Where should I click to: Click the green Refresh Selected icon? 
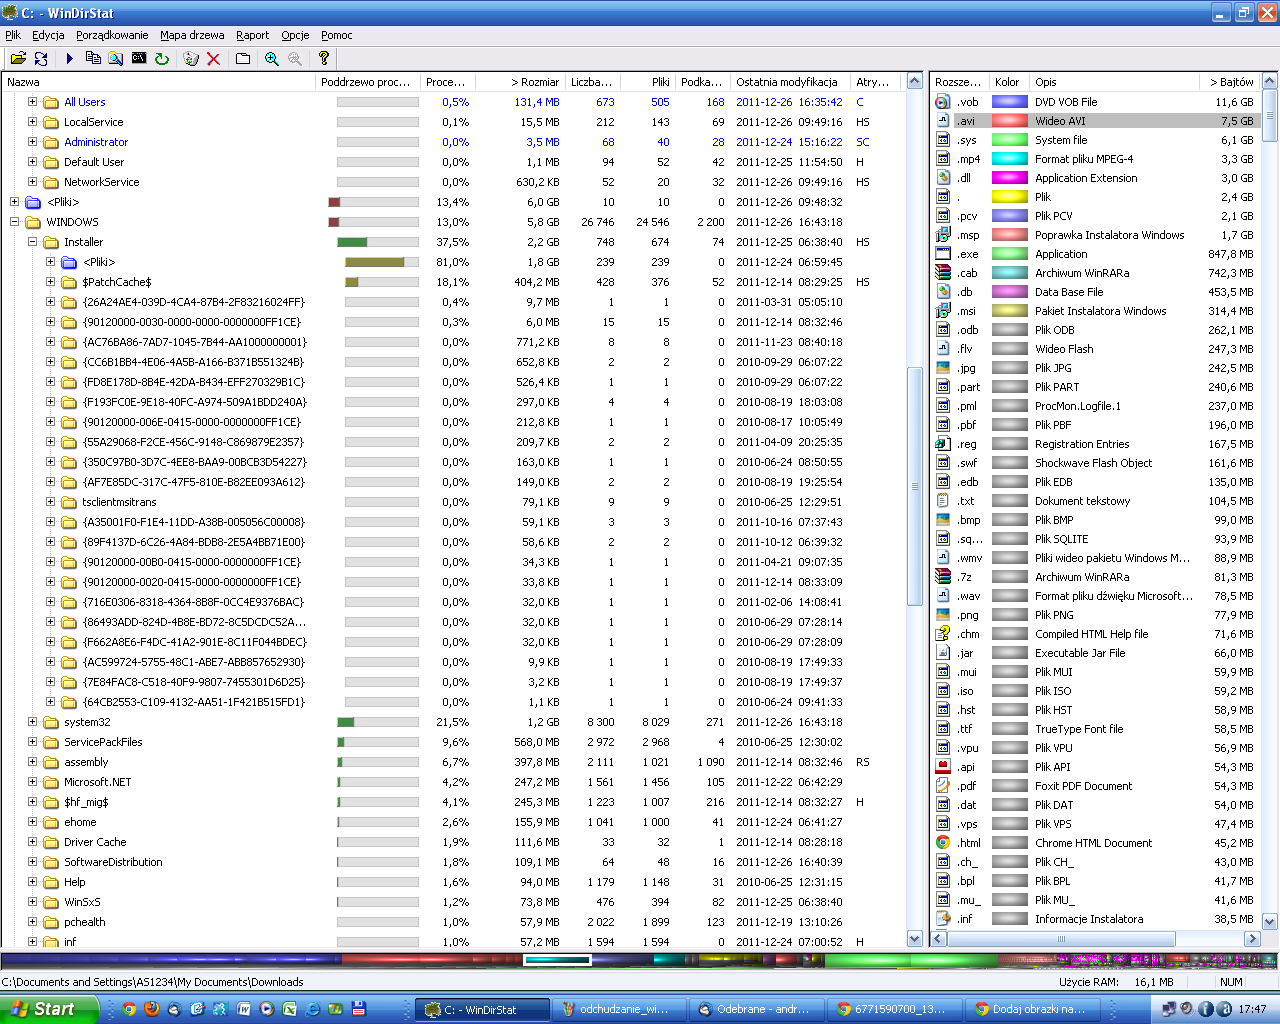pyautogui.click(x=162, y=59)
